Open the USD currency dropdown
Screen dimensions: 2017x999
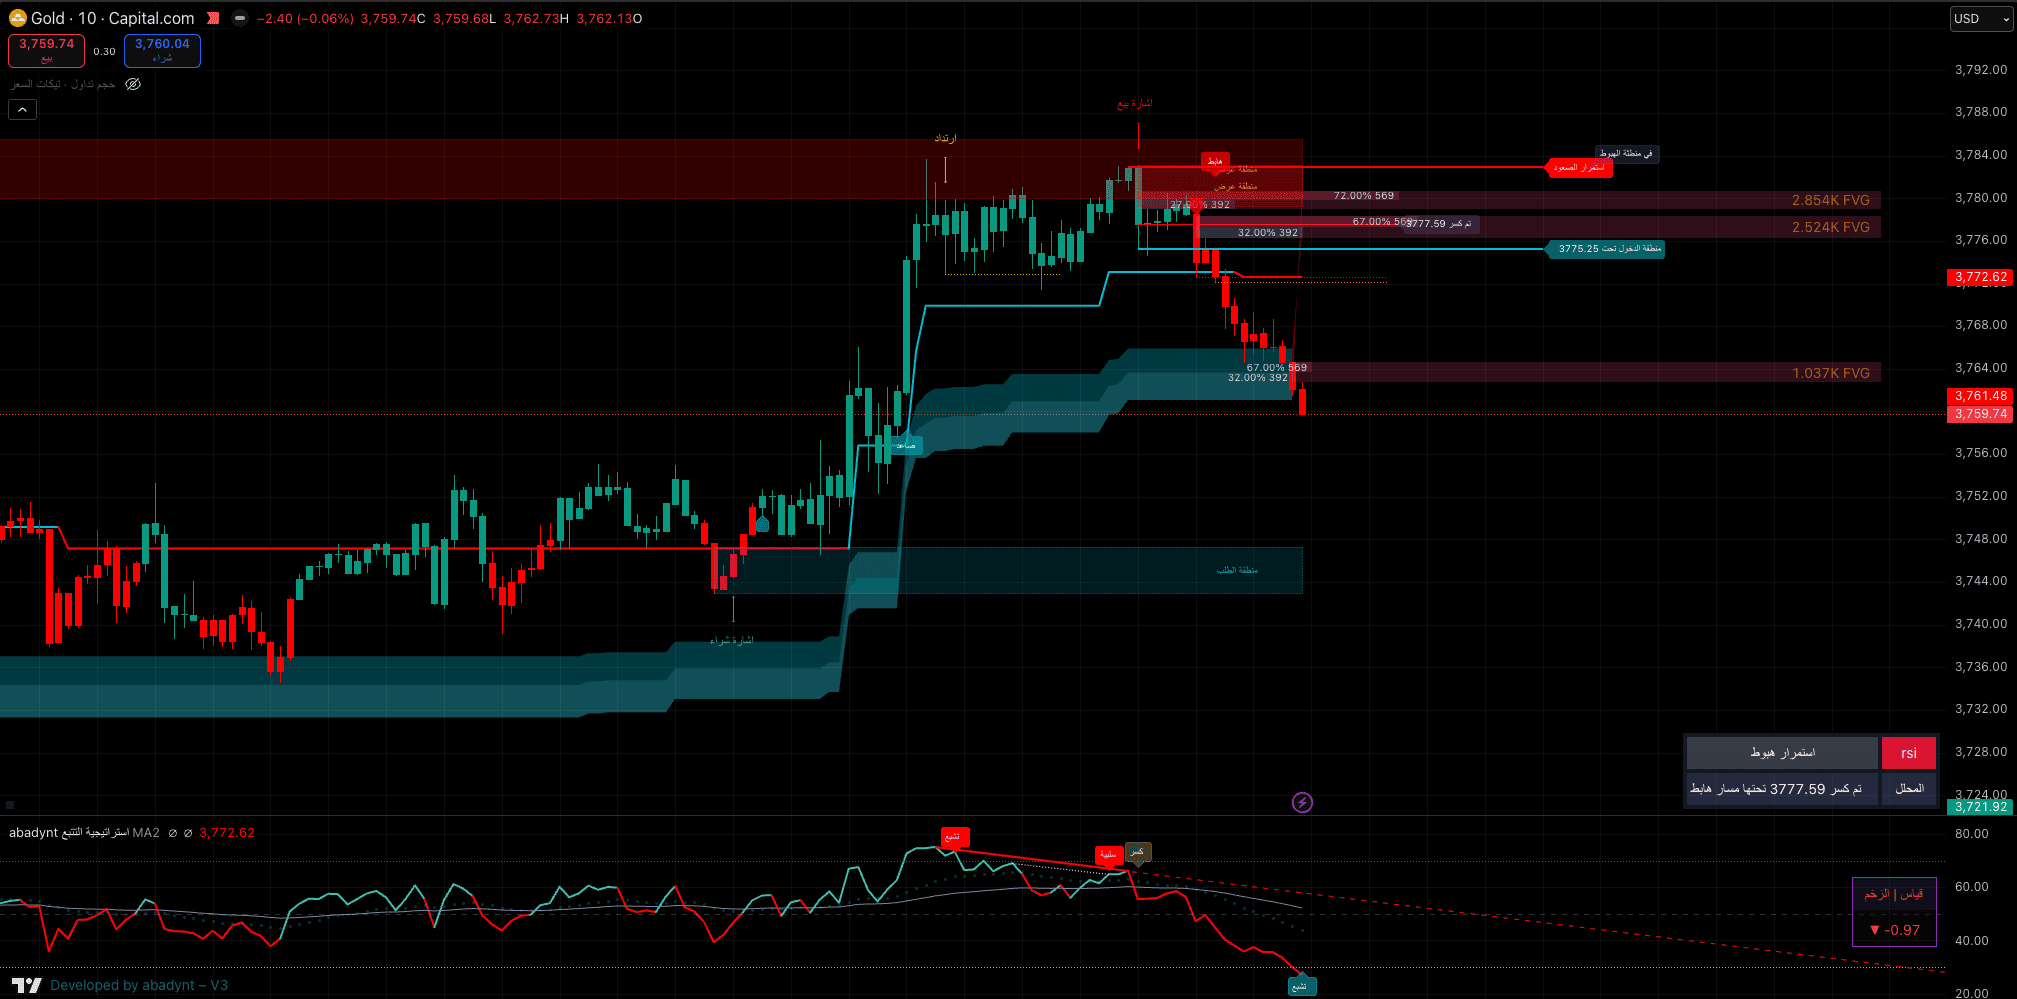pyautogui.click(x=1981, y=18)
